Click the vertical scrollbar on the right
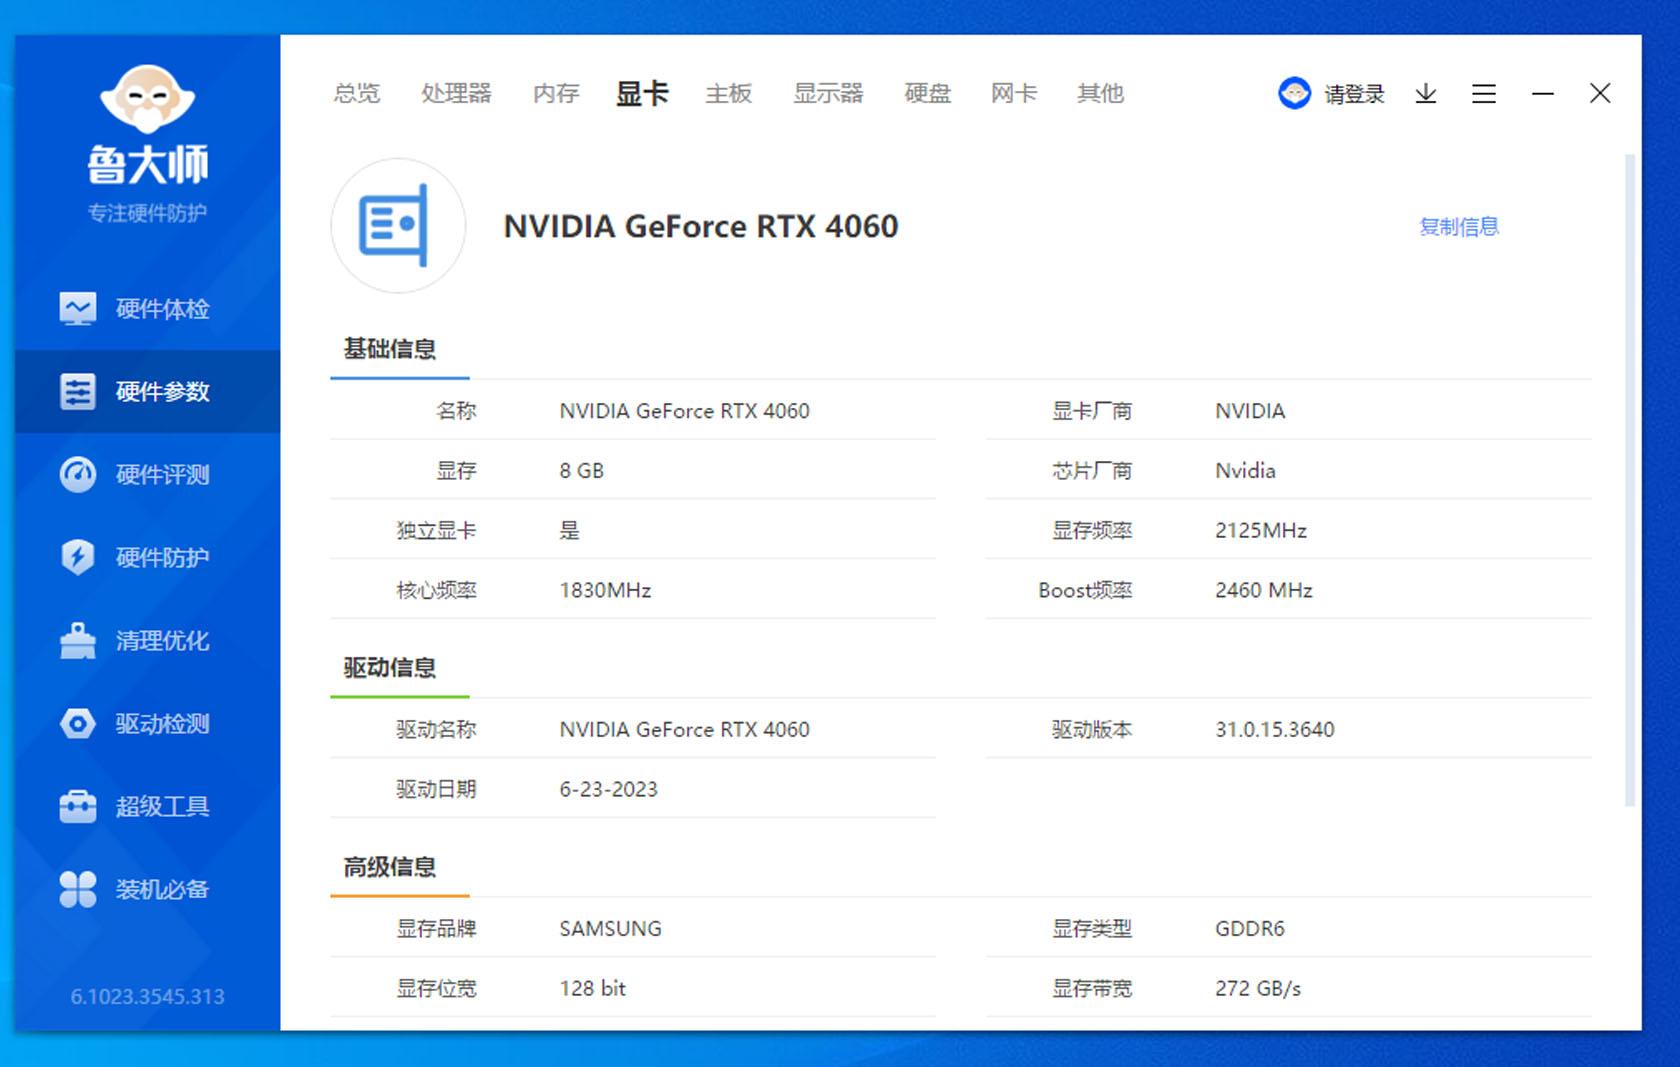 point(1630,480)
